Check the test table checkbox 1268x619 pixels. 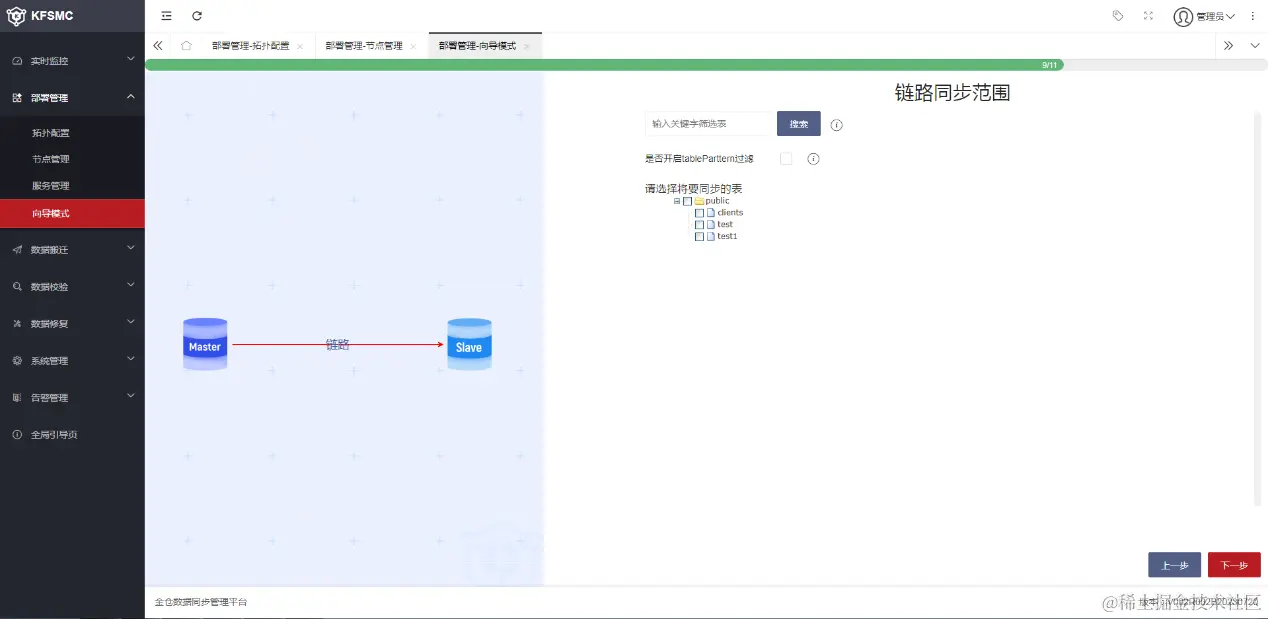coord(699,225)
